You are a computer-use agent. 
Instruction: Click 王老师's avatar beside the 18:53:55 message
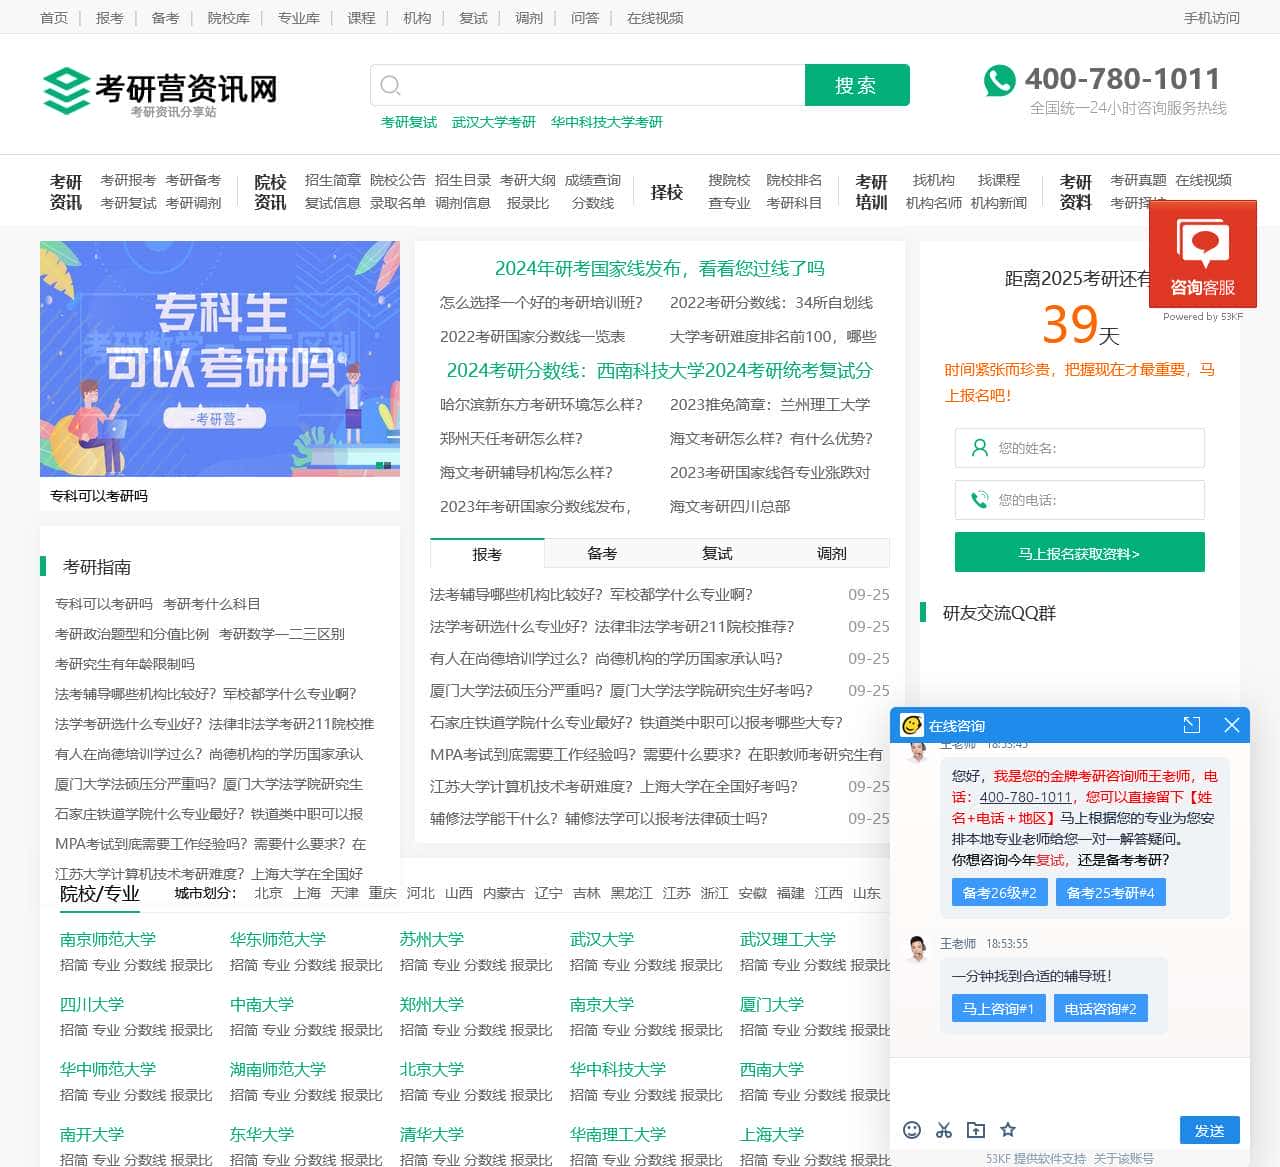917,949
